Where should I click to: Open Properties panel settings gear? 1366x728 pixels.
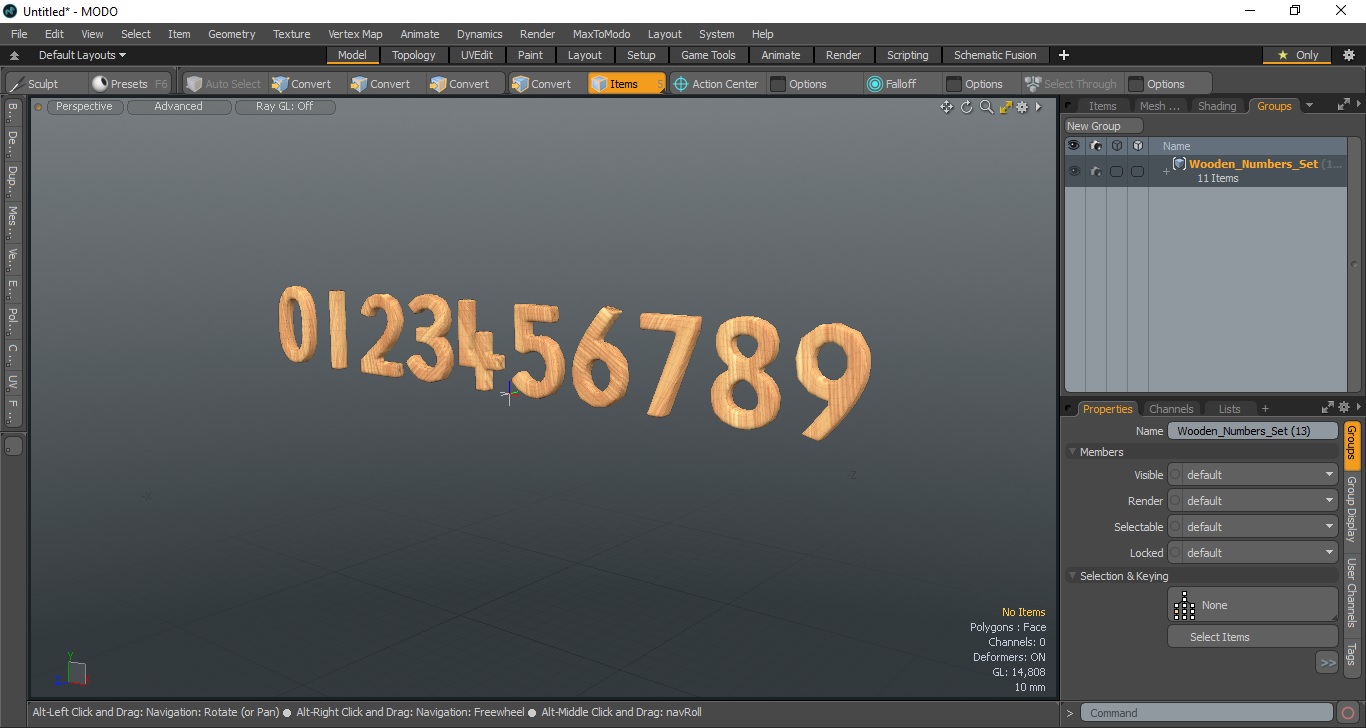(x=1344, y=408)
